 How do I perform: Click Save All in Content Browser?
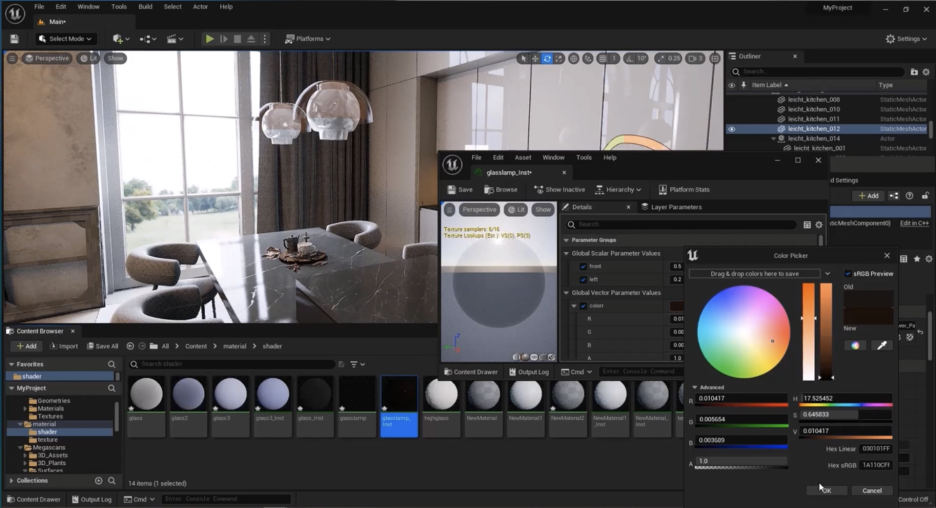point(103,346)
